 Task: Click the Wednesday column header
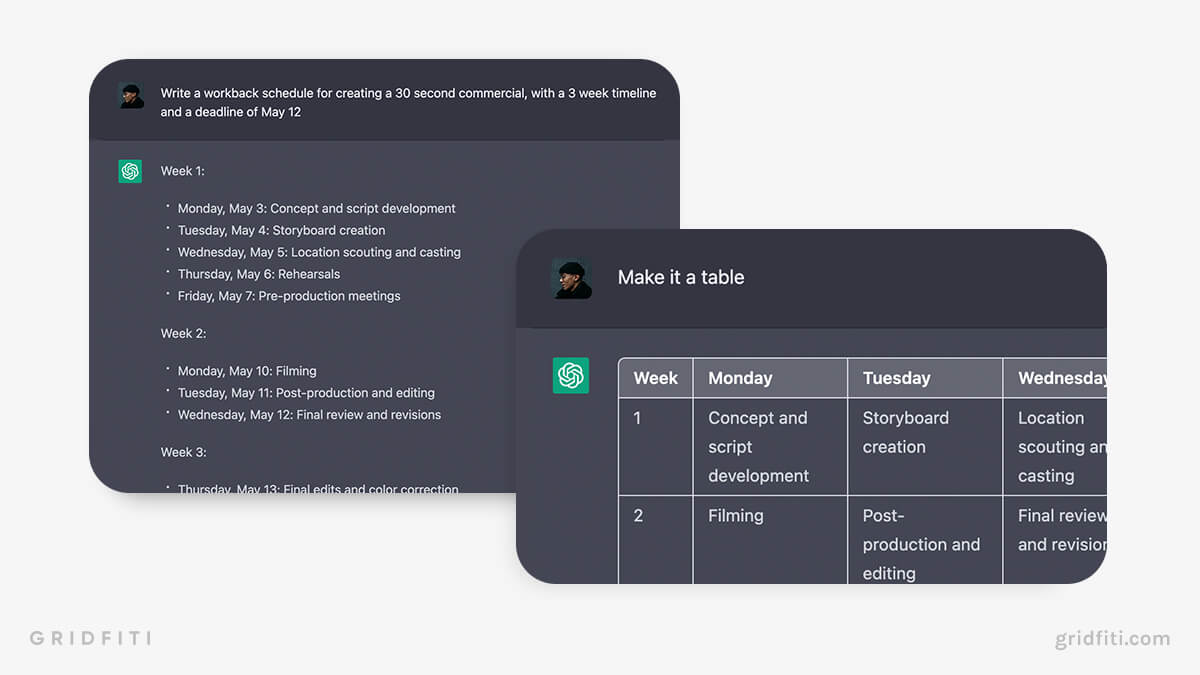pyautogui.click(x=1055, y=378)
